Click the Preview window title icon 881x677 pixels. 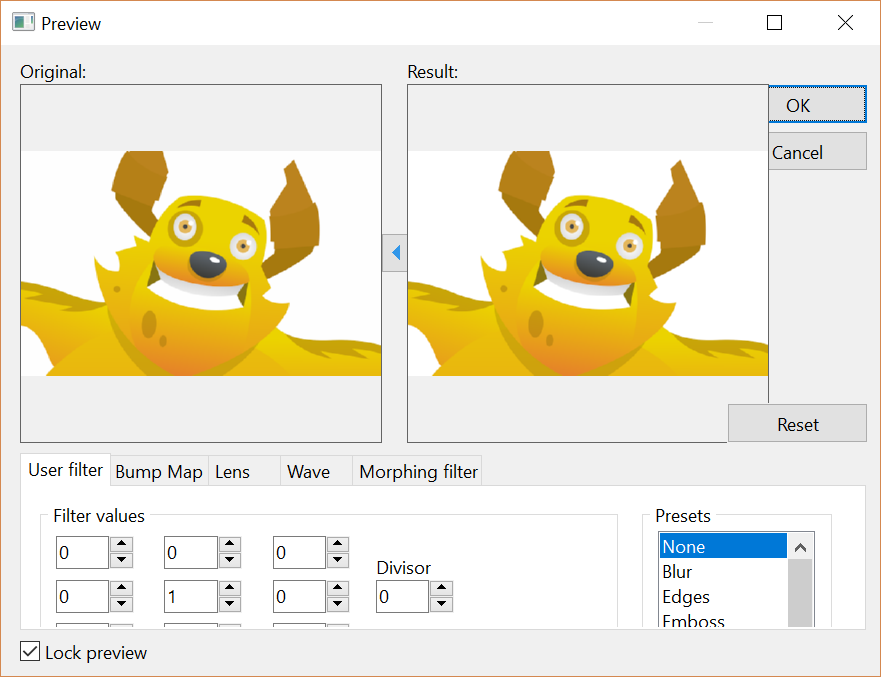[x=24, y=23]
